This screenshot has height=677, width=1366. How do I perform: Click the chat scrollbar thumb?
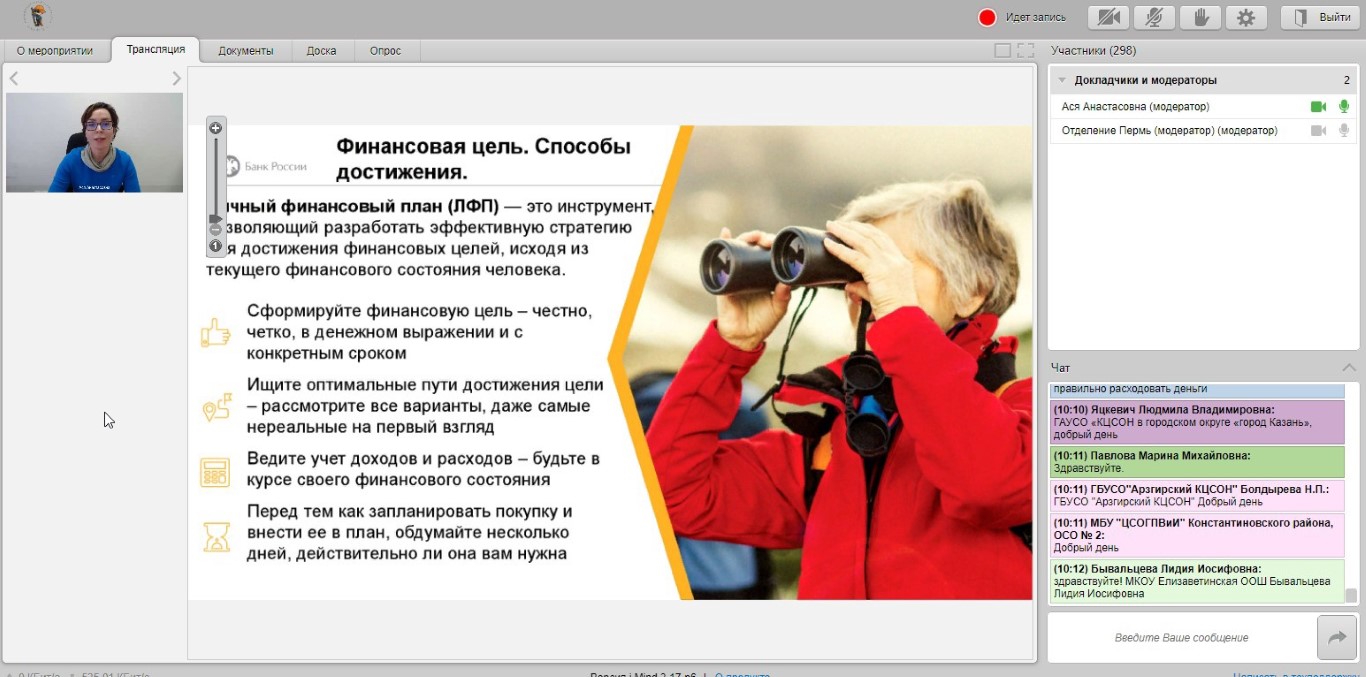tap(1352, 595)
